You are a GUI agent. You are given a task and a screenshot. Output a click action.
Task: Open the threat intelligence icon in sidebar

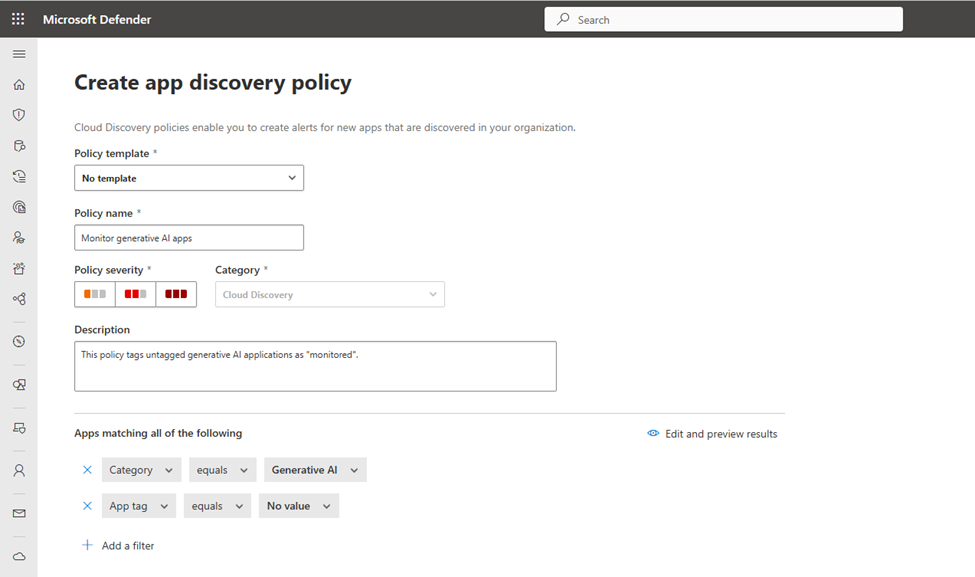[19, 207]
